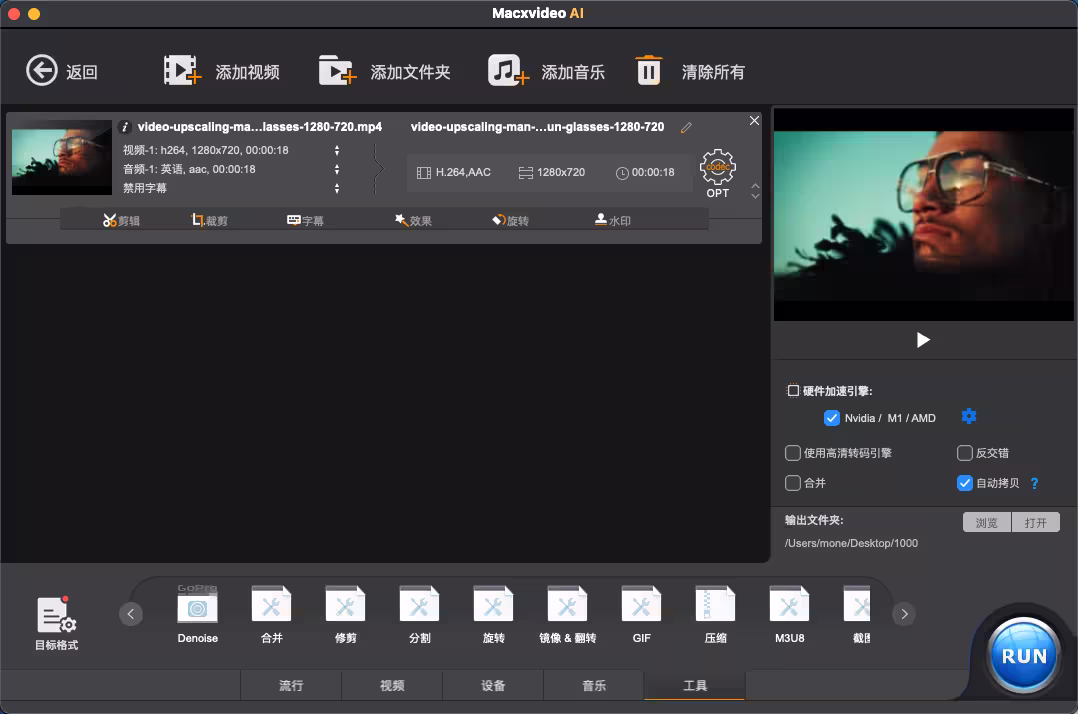This screenshot has height=714, width=1078.
Task: Click the source filename video-upscaling-ma...lasses-1280-720.mp4
Action: [x=260, y=127]
